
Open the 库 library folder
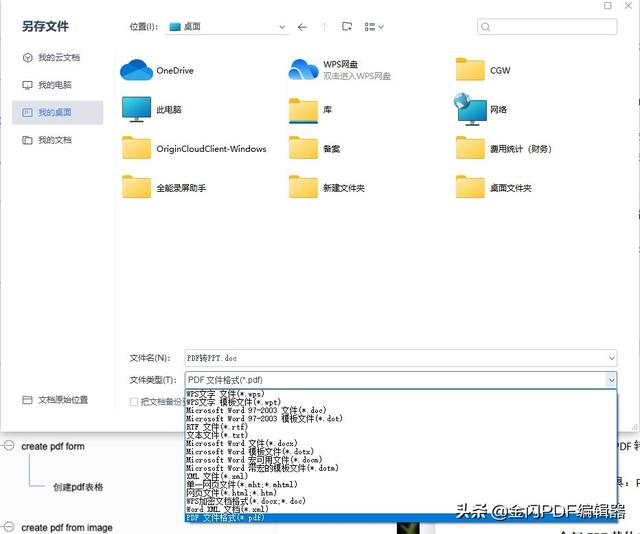(310, 110)
